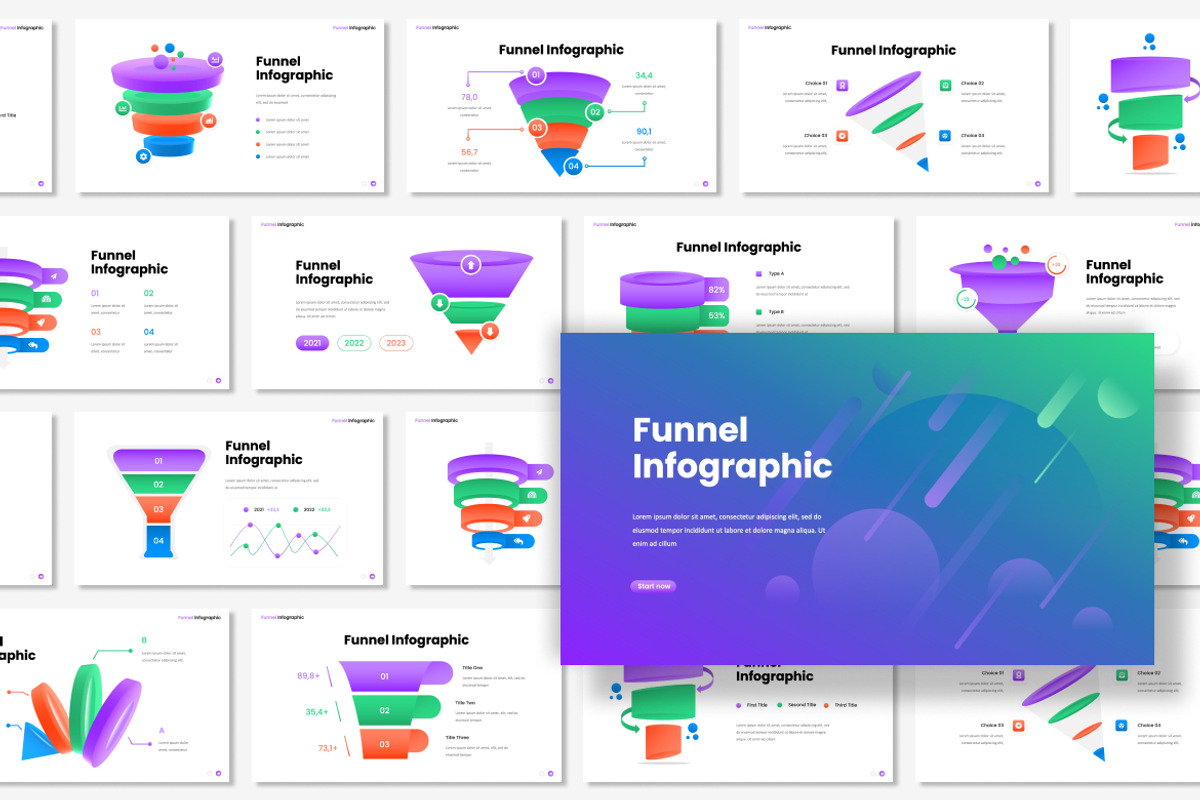Click the line chart beside the 01–04 funnel

[285, 542]
